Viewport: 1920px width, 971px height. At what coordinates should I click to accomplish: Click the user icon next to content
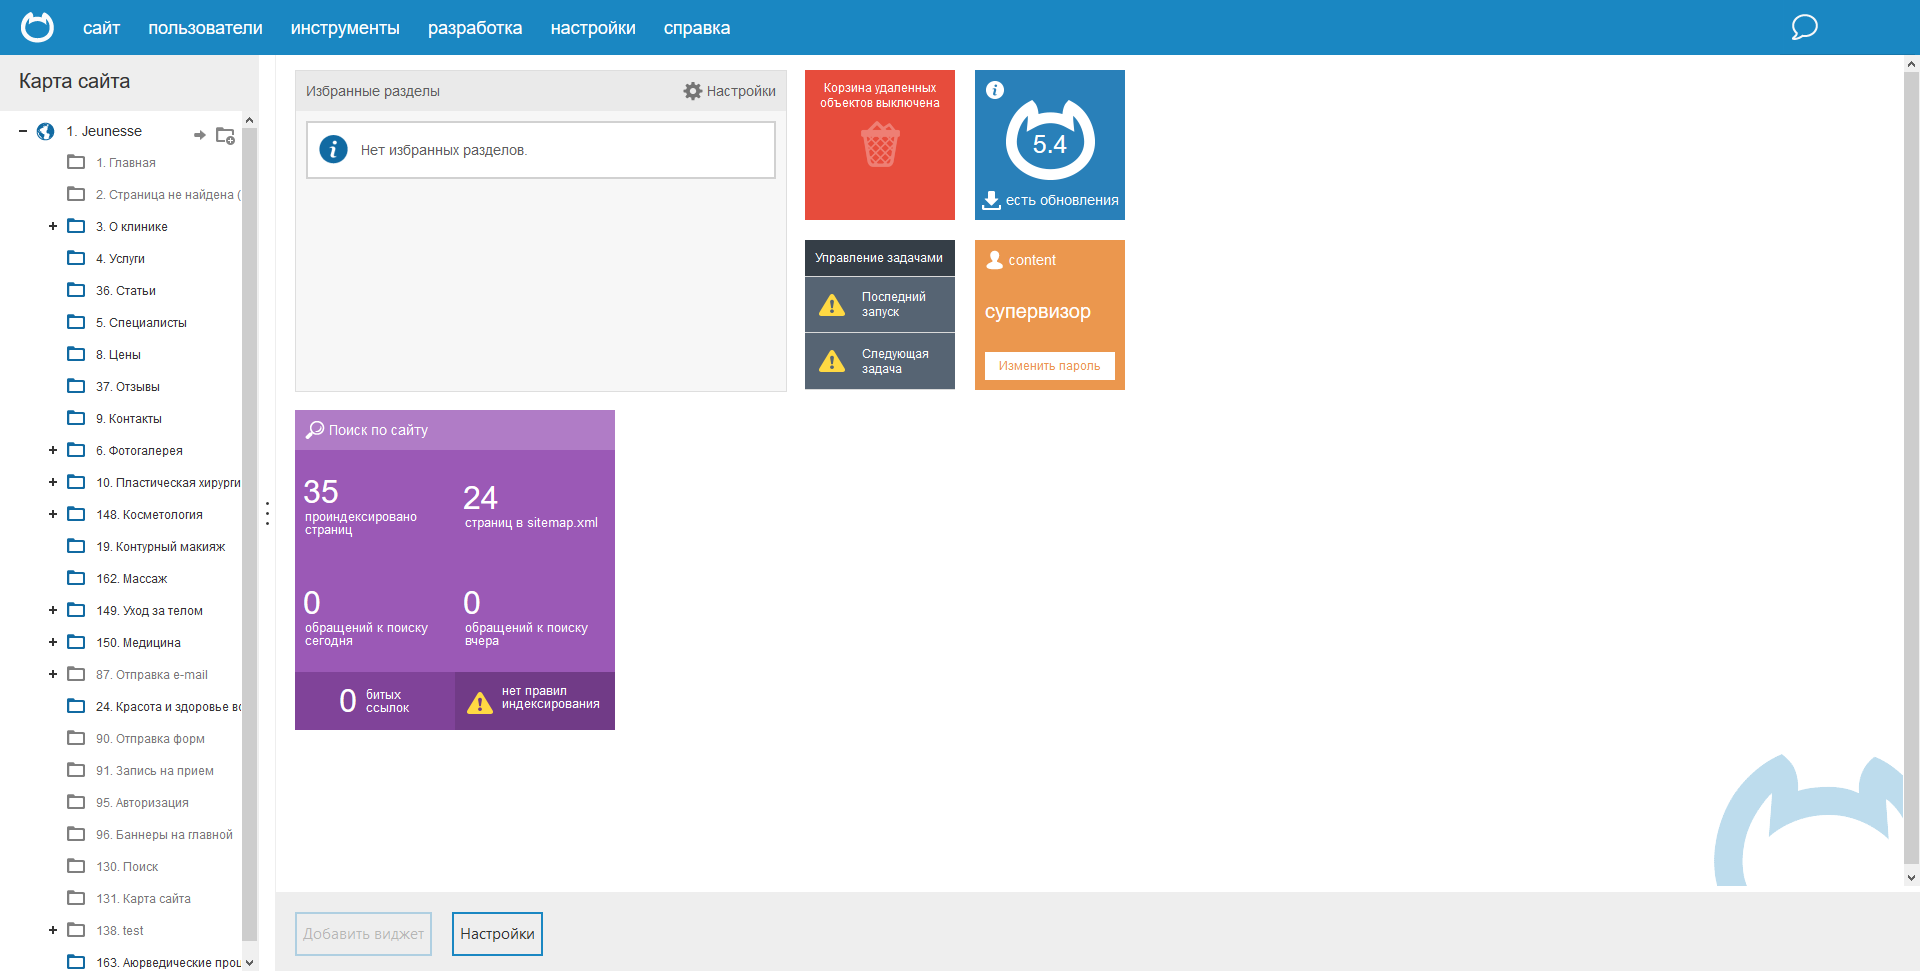coord(995,260)
